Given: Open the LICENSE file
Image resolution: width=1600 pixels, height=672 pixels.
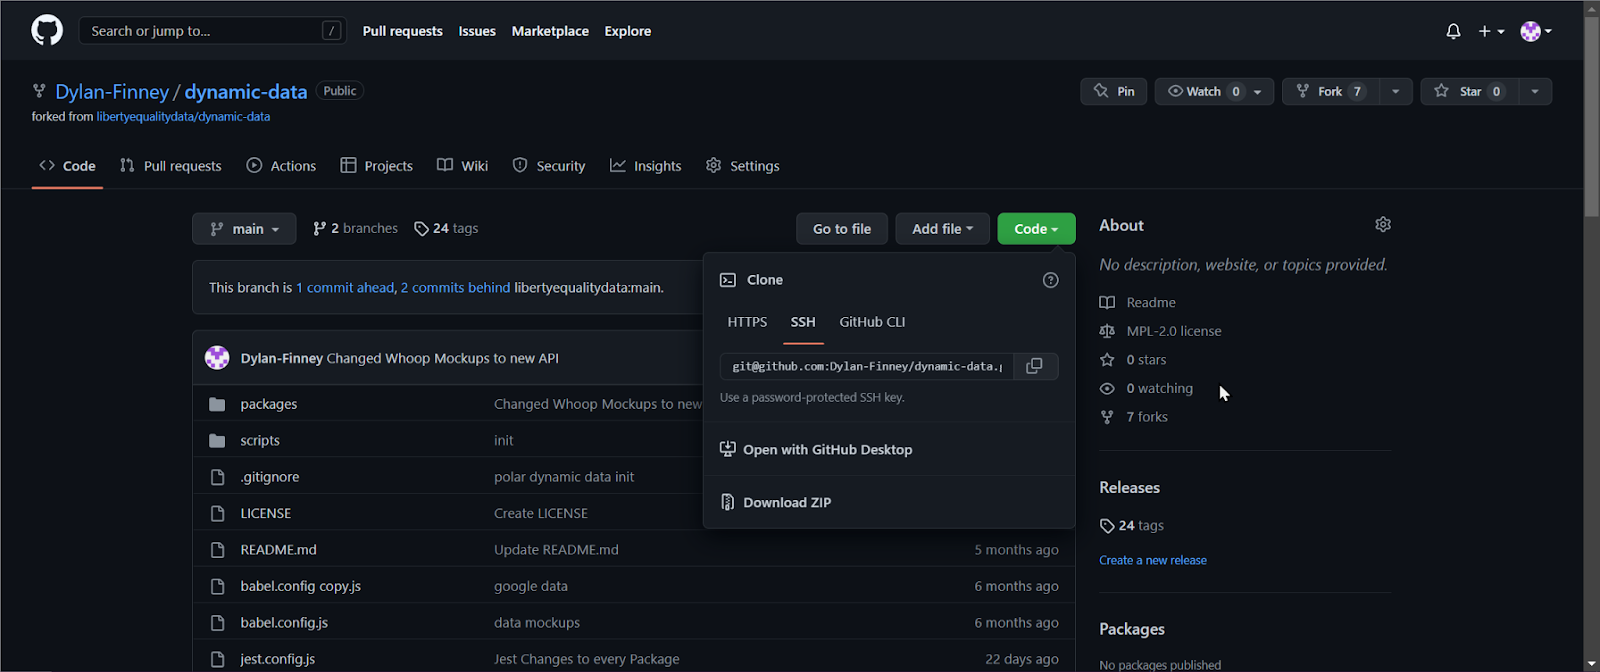Looking at the screenshot, I should tap(265, 514).
